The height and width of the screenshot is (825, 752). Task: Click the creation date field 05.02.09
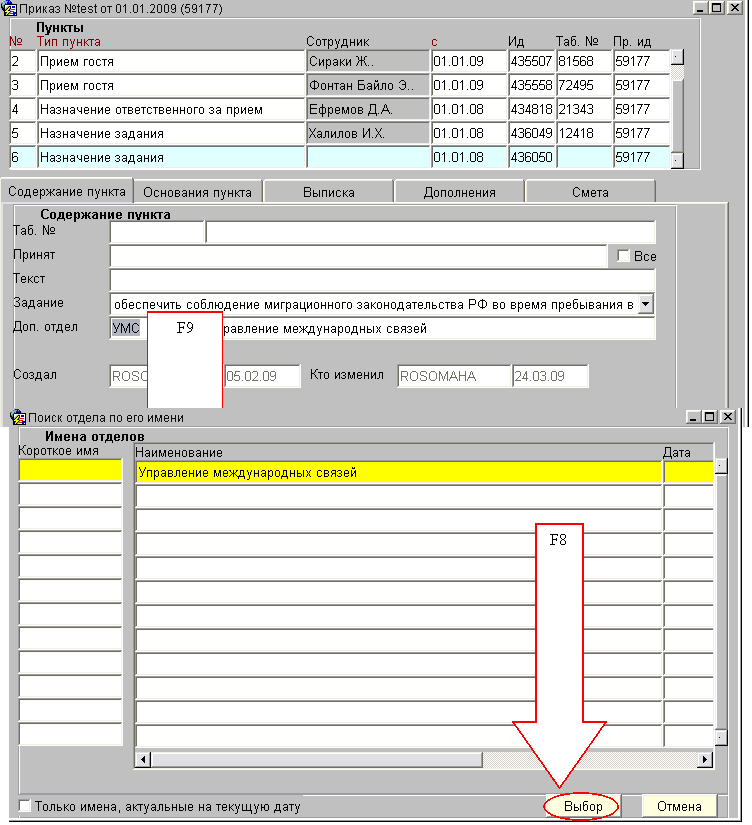coord(262,376)
